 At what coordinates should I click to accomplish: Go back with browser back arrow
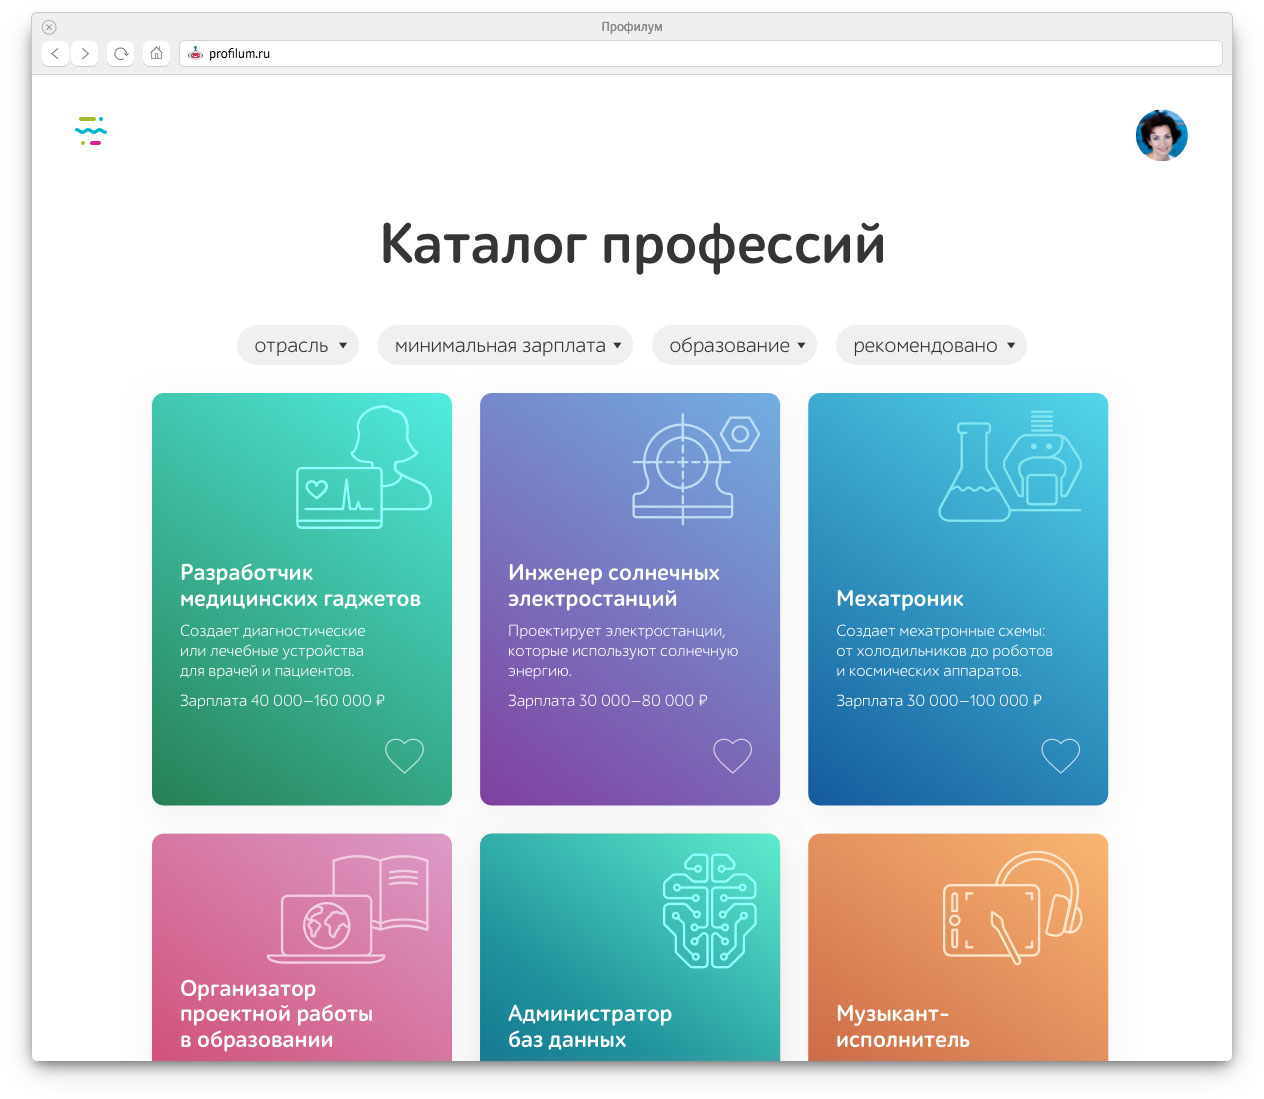[56, 54]
